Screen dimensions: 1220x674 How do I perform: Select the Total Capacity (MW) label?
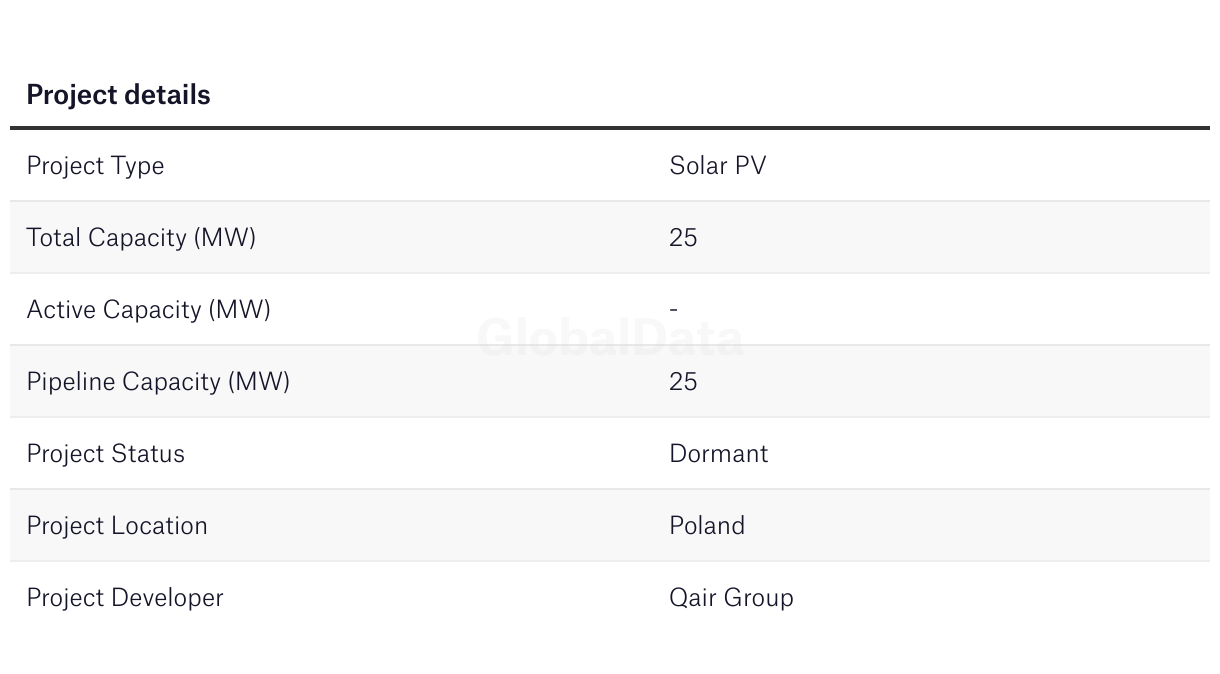pos(141,238)
